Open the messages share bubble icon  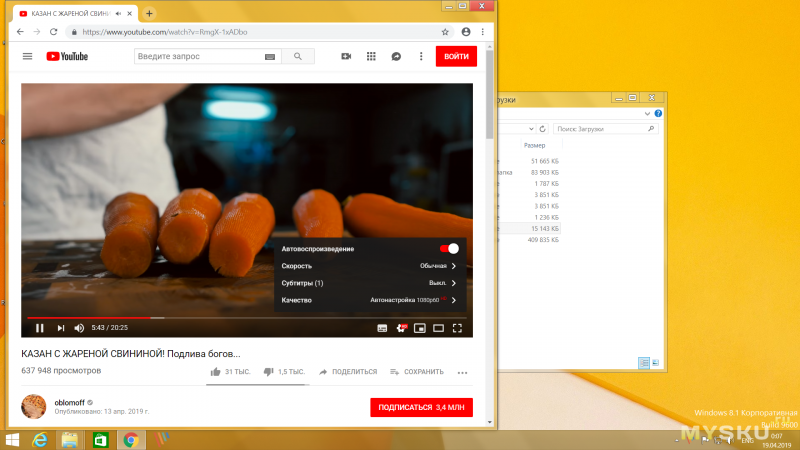[x=396, y=56]
